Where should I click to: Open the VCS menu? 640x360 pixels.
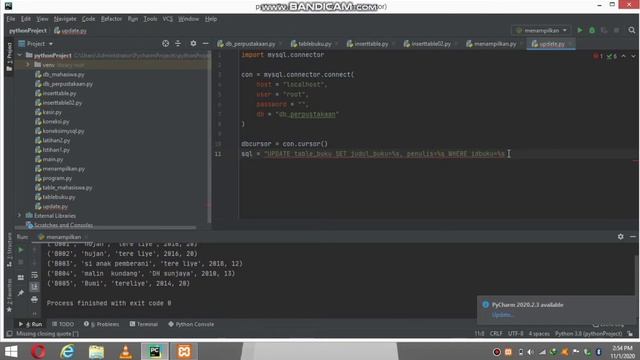[x=167, y=19]
